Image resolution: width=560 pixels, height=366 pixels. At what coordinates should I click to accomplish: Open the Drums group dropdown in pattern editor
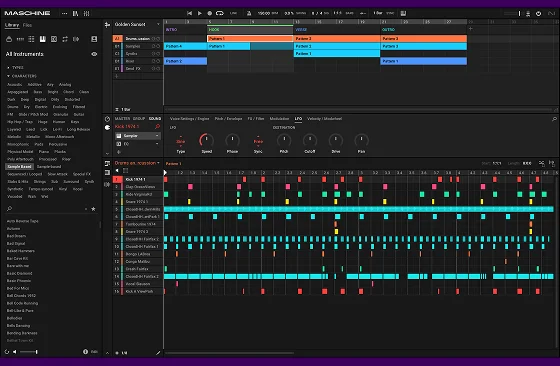click(158, 163)
